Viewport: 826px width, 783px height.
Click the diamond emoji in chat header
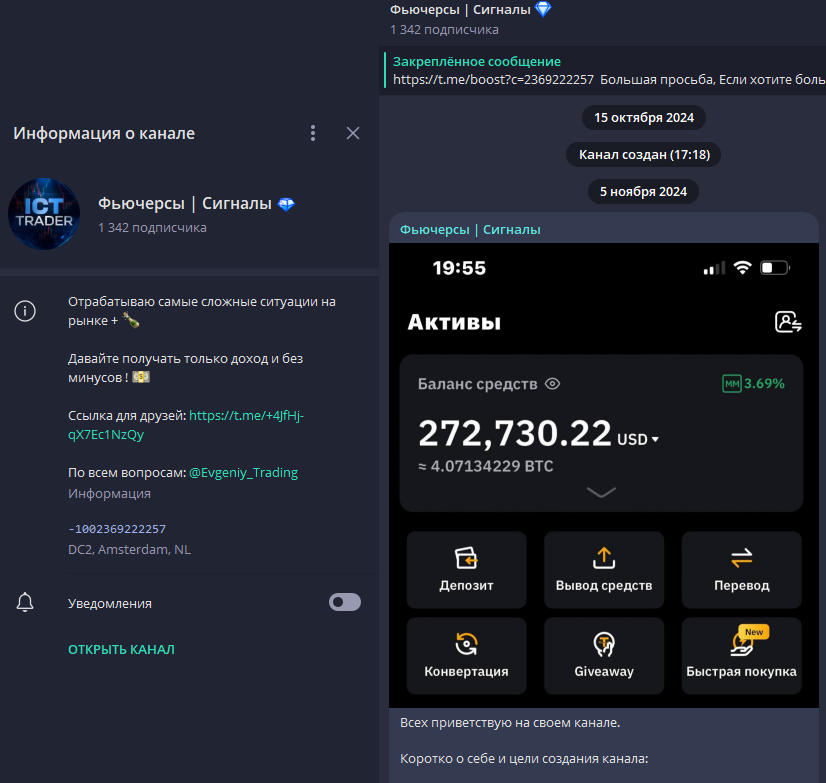[x=543, y=9]
